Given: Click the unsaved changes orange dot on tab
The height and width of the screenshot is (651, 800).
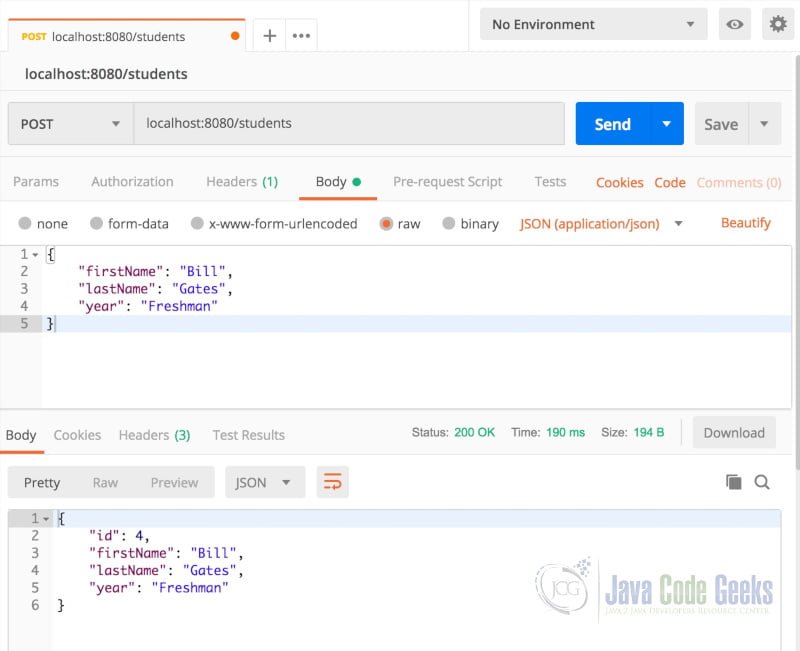Looking at the screenshot, I should pos(235,36).
